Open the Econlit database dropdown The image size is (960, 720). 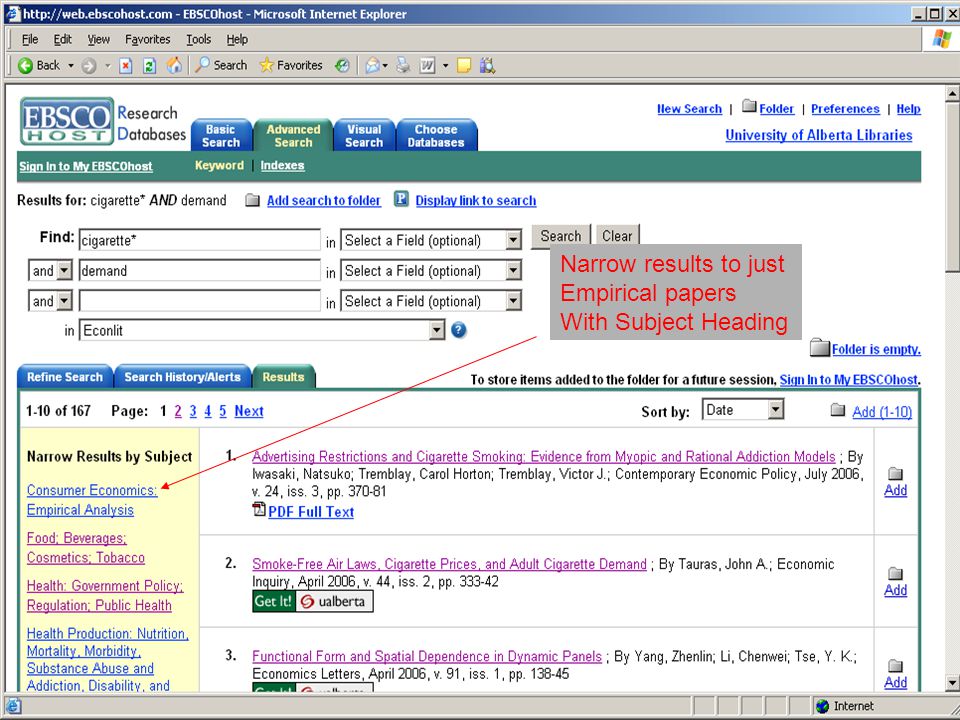tap(262, 331)
